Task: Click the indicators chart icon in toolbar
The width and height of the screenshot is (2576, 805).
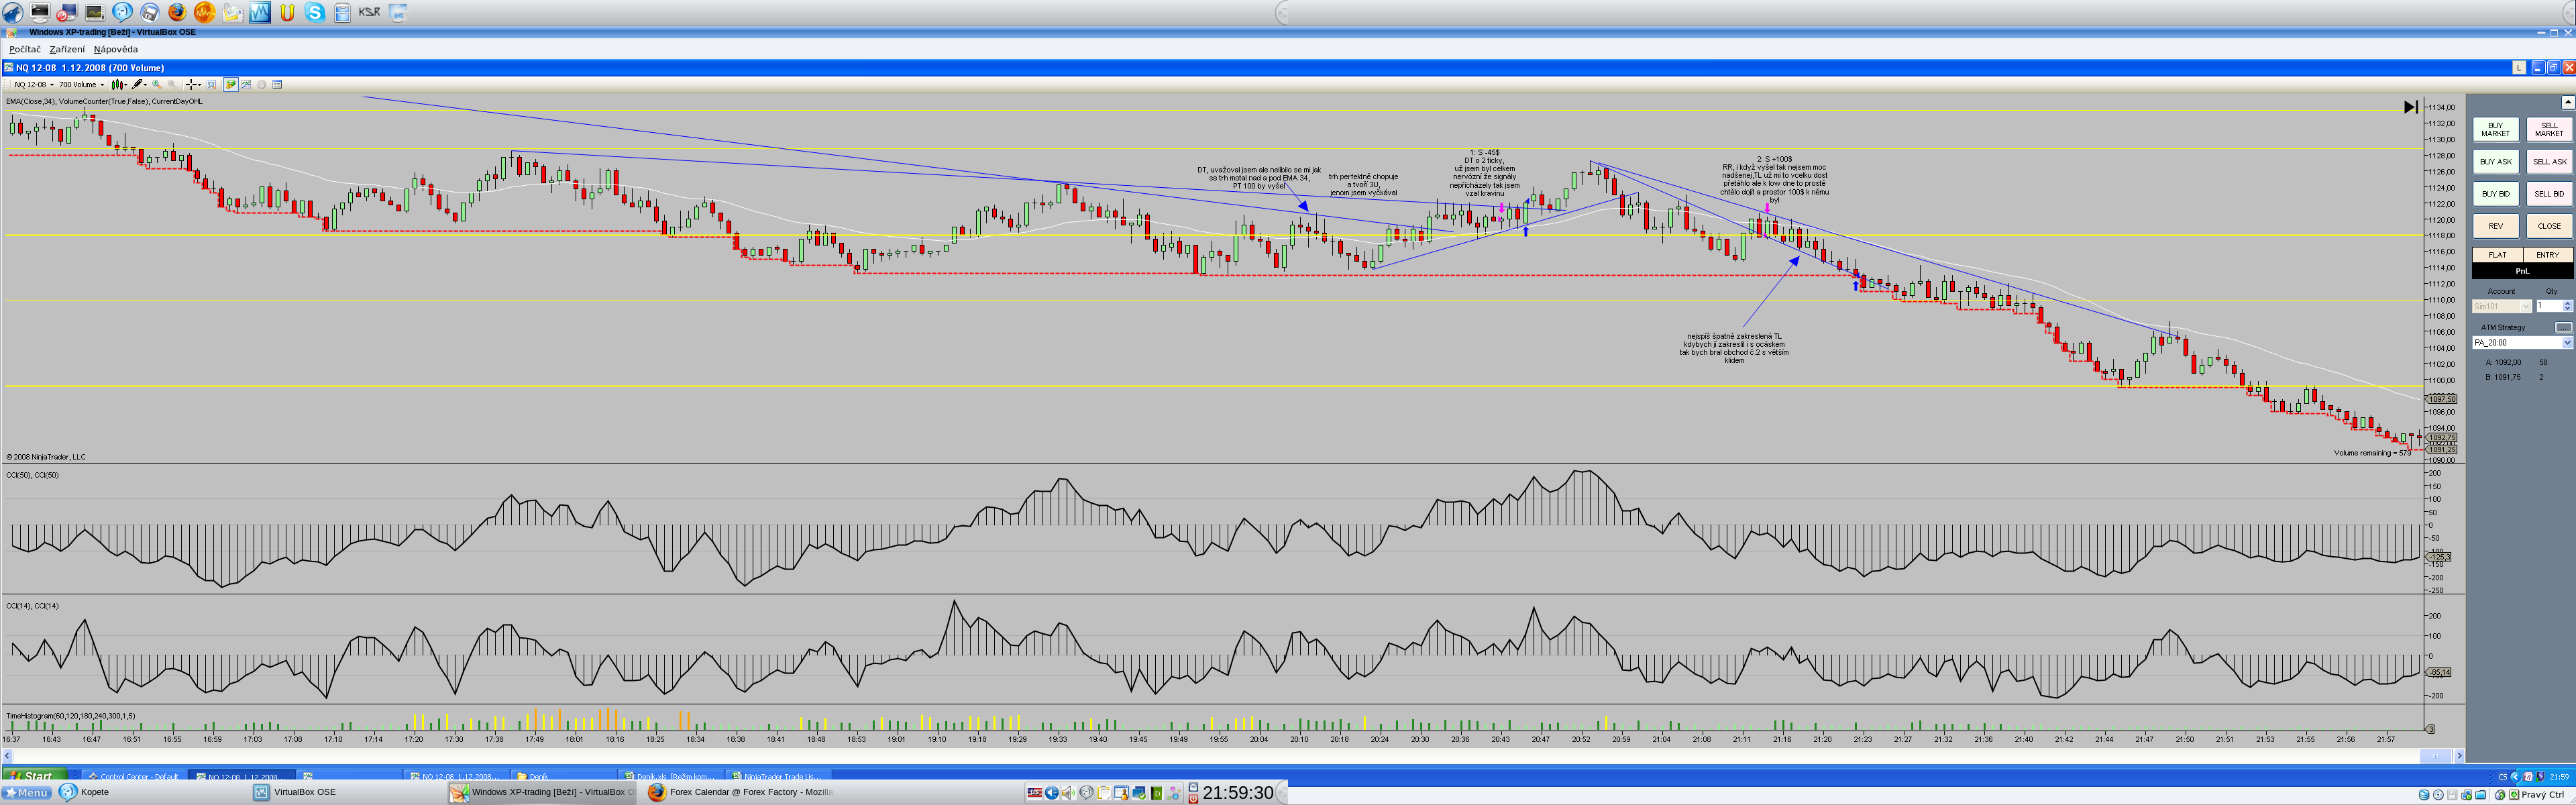Action: pyautogui.click(x=246, y=85)
